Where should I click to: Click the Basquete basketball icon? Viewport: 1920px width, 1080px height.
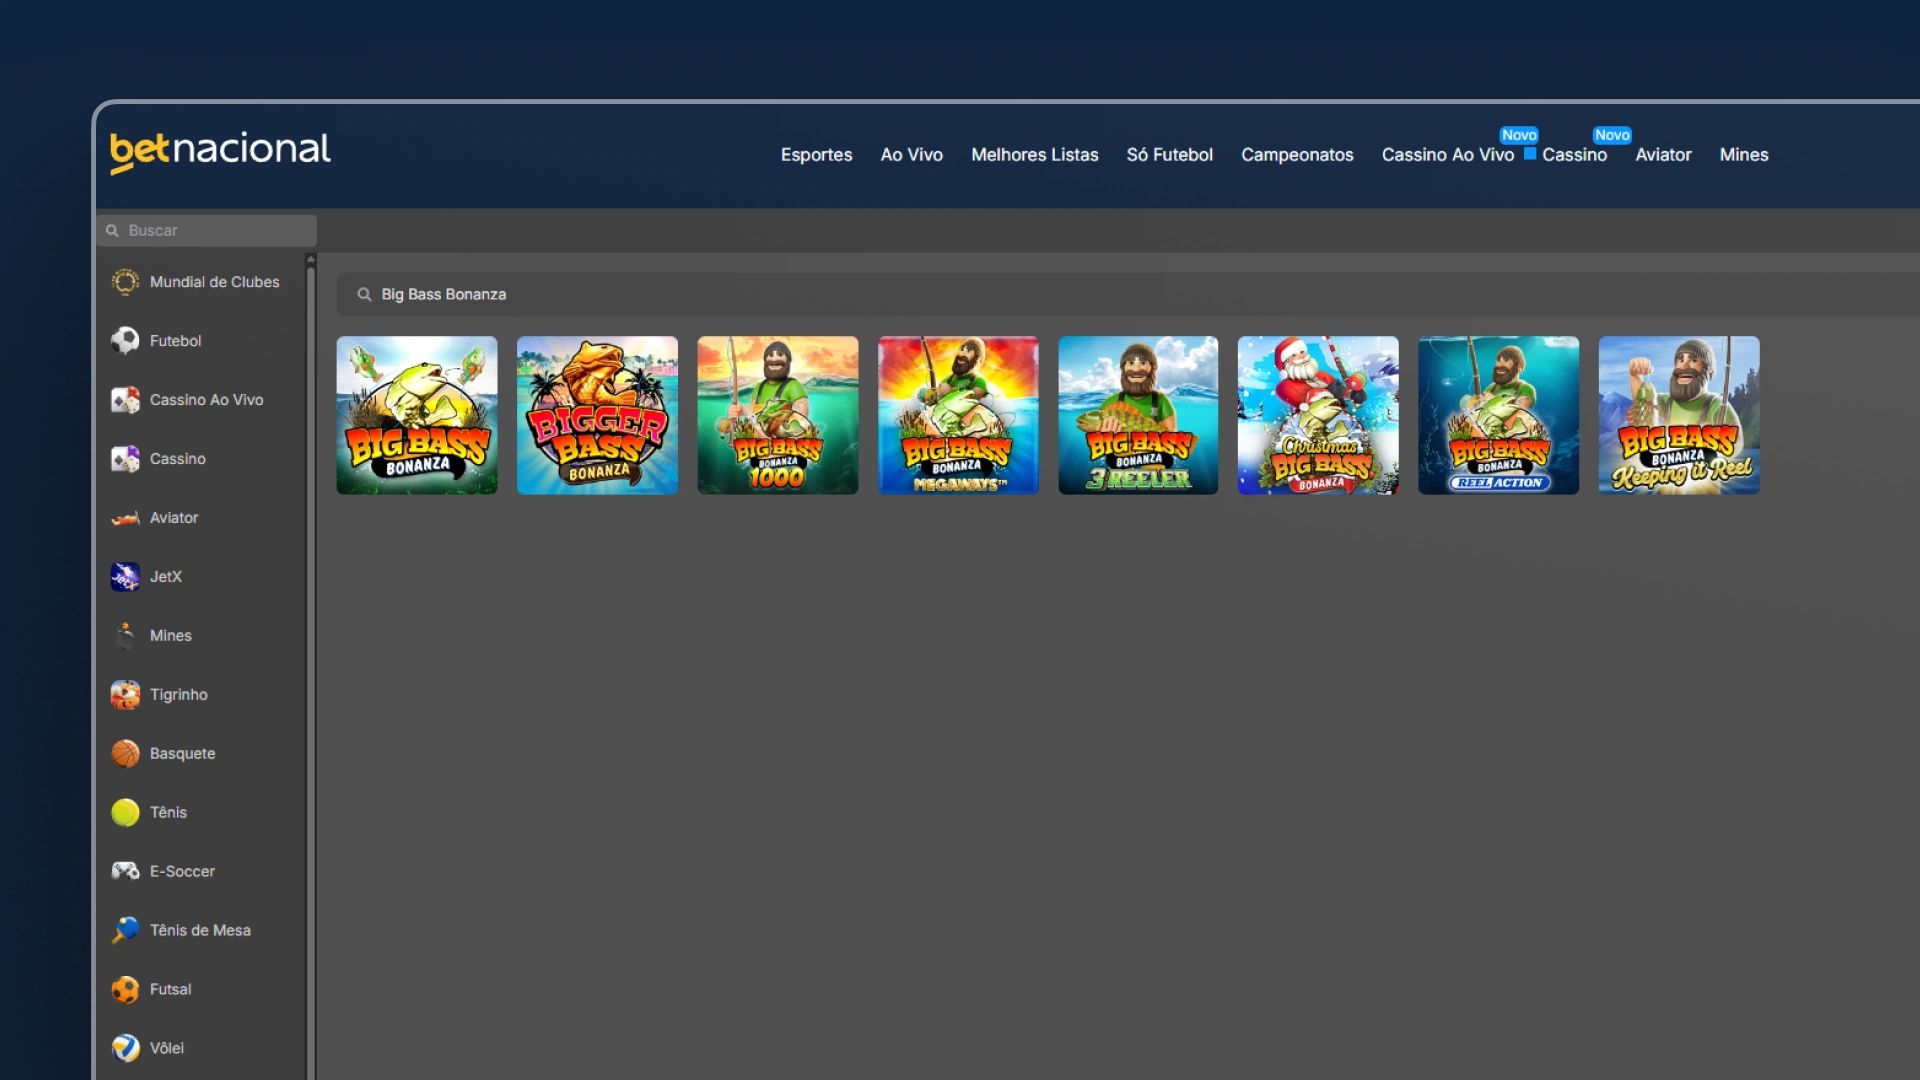125,754
